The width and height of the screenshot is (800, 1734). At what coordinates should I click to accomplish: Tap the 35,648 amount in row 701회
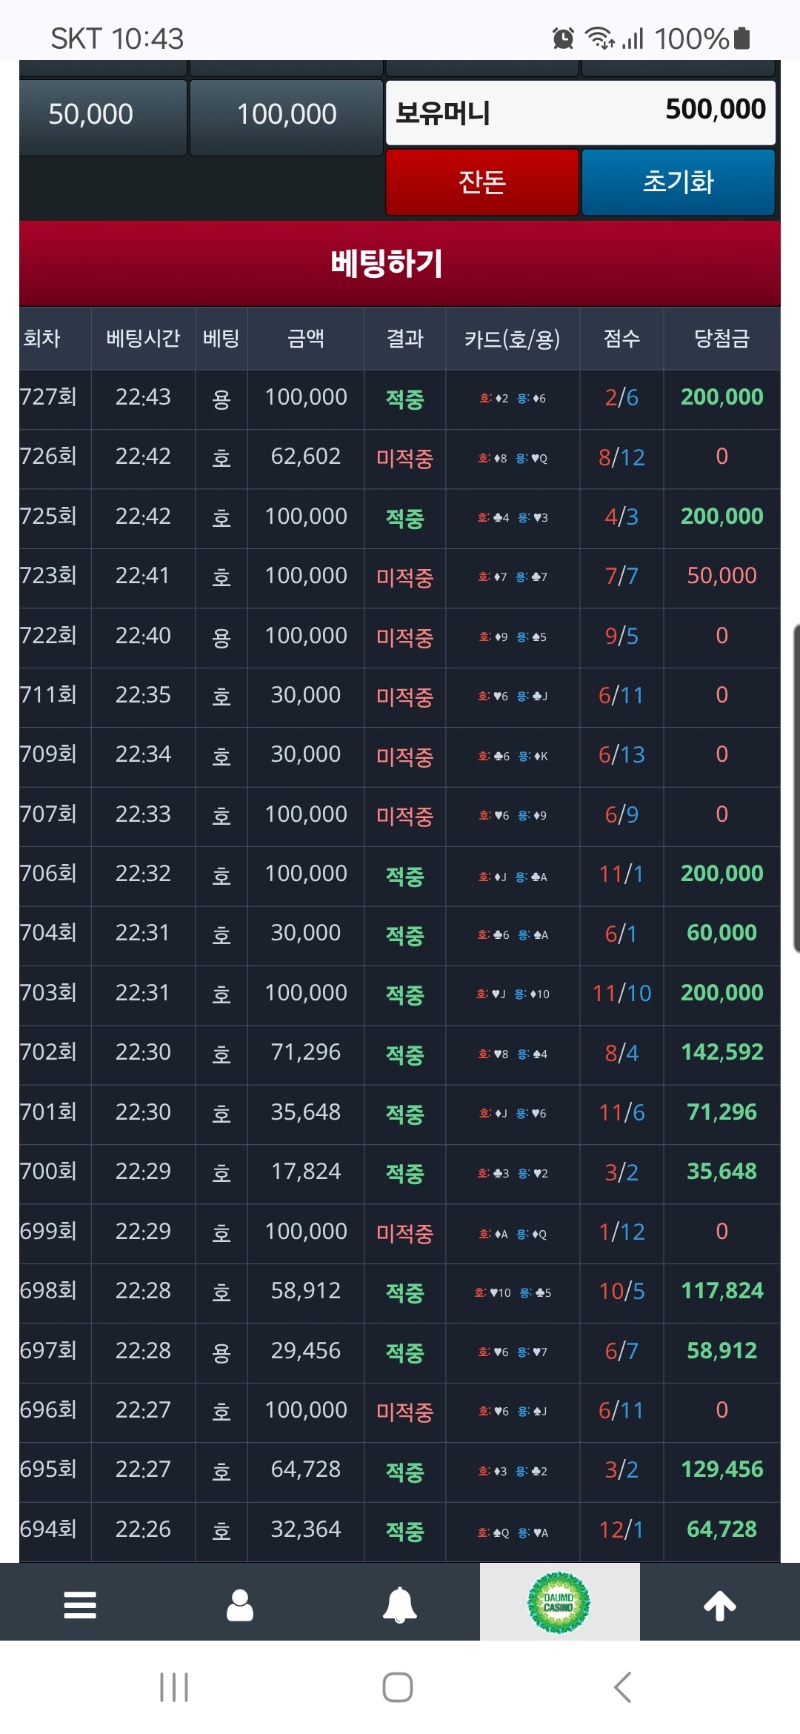tap(306, 1112)
